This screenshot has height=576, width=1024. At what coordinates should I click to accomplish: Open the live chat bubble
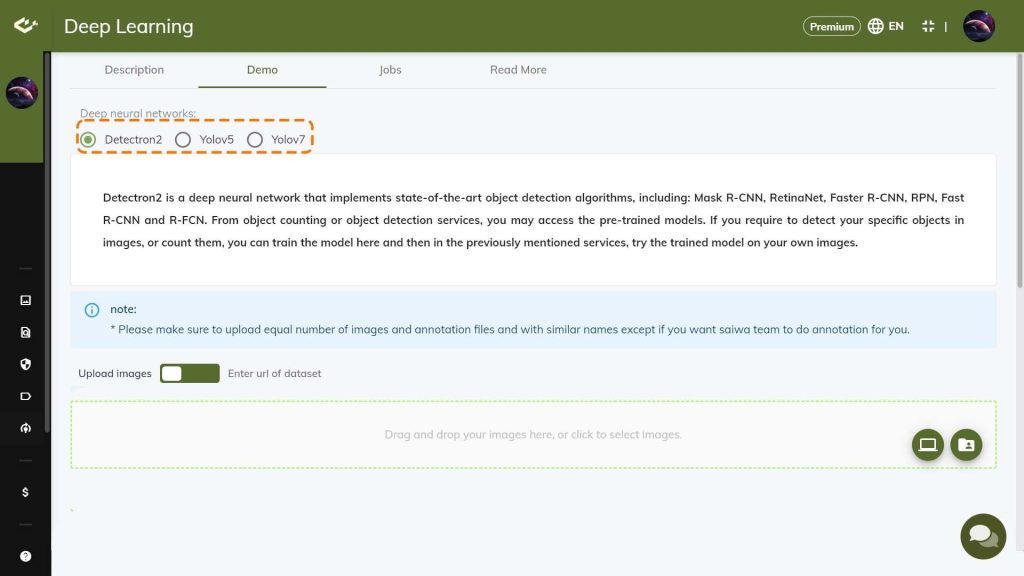click(982, 537)
